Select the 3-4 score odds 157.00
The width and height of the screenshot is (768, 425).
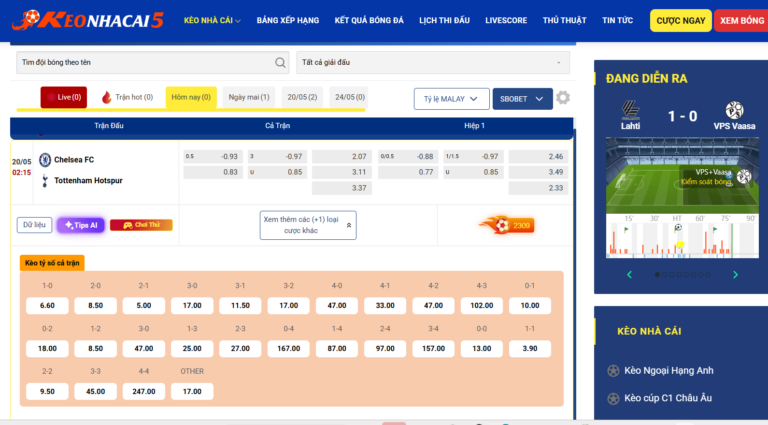click(433, 349)
